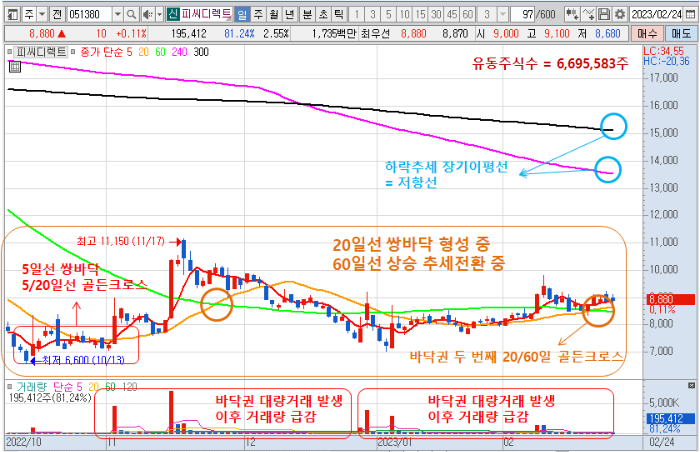Click the 최우선 bid price 8,870
Image resolution: width=700 pixels, height=452 pixels.
pyautogui.click(x=455, y=33)
